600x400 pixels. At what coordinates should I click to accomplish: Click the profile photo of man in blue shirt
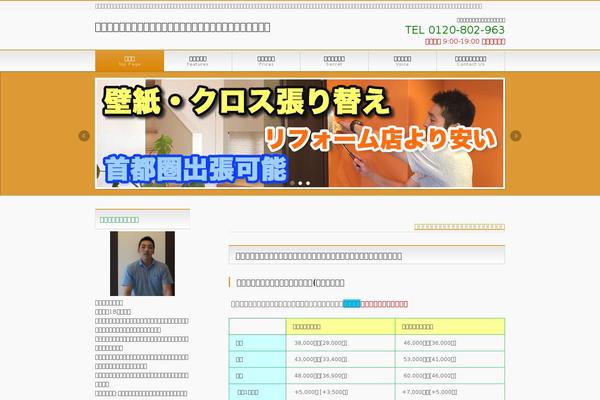pos(142,263)
